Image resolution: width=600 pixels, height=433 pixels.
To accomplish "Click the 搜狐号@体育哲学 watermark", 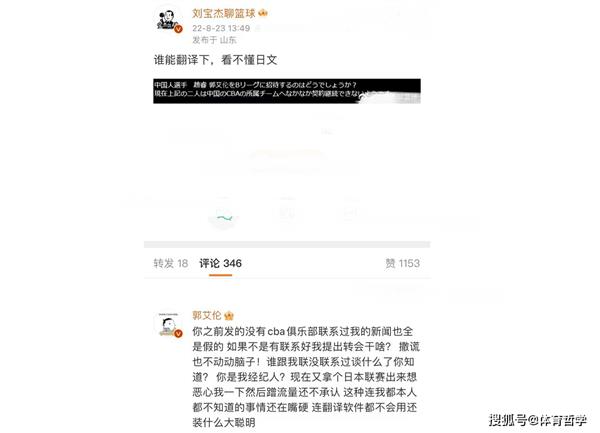I will pyautogui.click(x=538, y=420).
